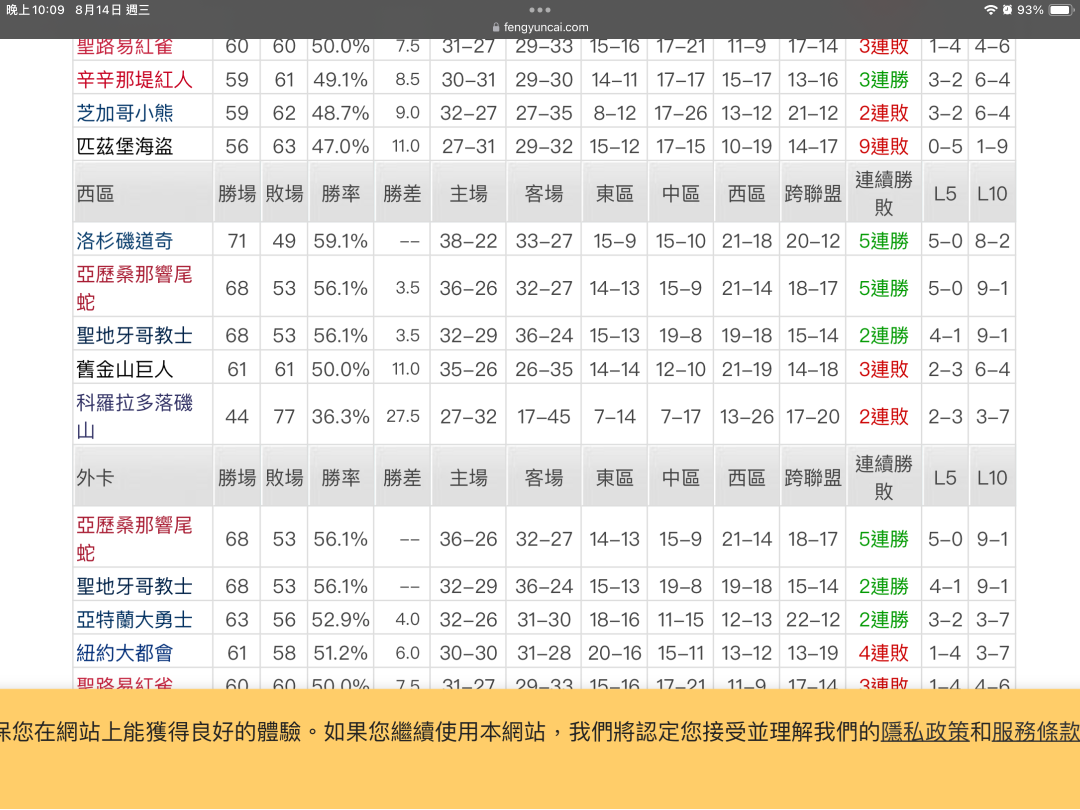Click the 59.1% win rate for 洛杉磯道奇
Image resolution: width=1080 pixels, height=810 pixels.
pyautogui.click(x=341, y=241)
